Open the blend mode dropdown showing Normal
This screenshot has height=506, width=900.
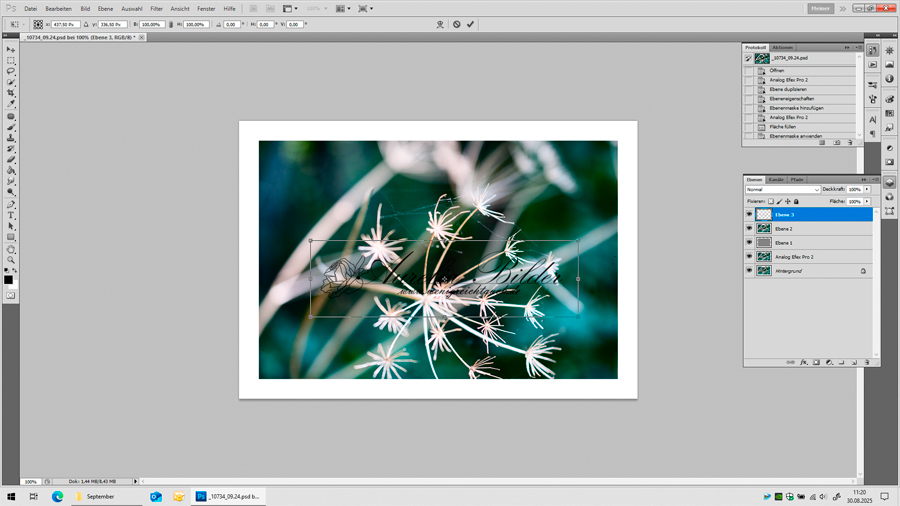pos(782,189)
